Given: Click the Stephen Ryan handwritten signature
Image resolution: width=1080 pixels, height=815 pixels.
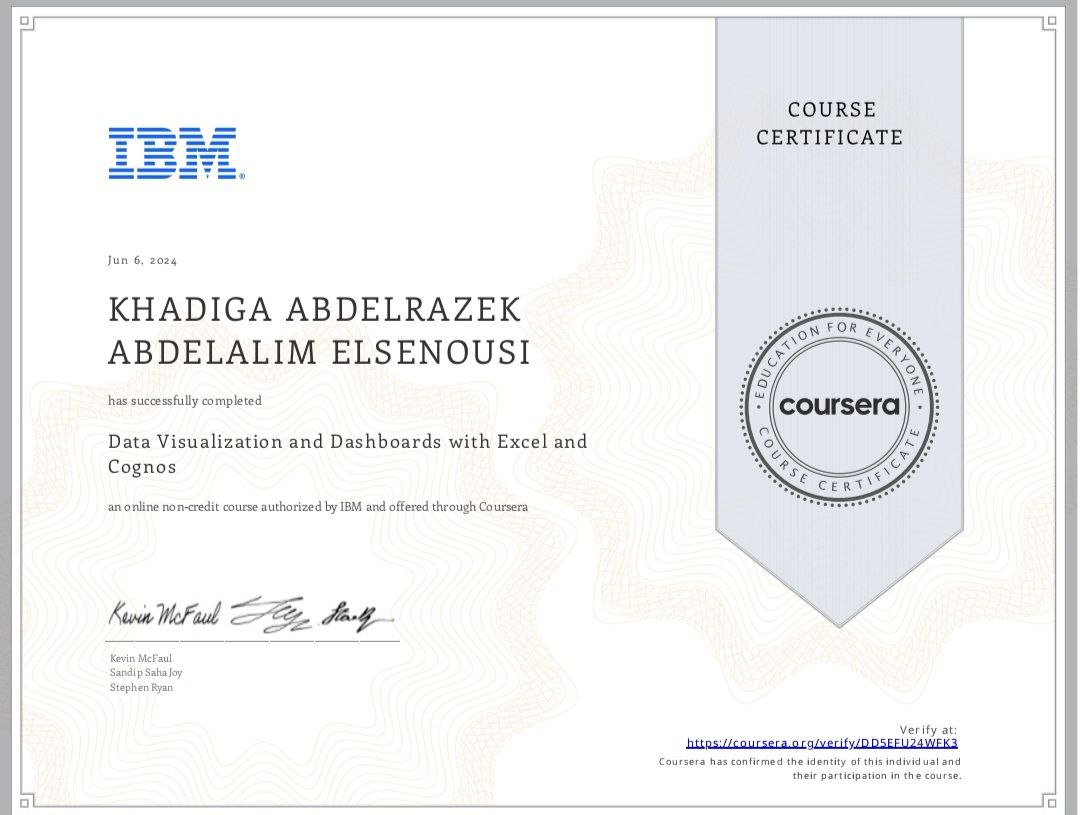Looking at the screenshot, I should [359, 617].
